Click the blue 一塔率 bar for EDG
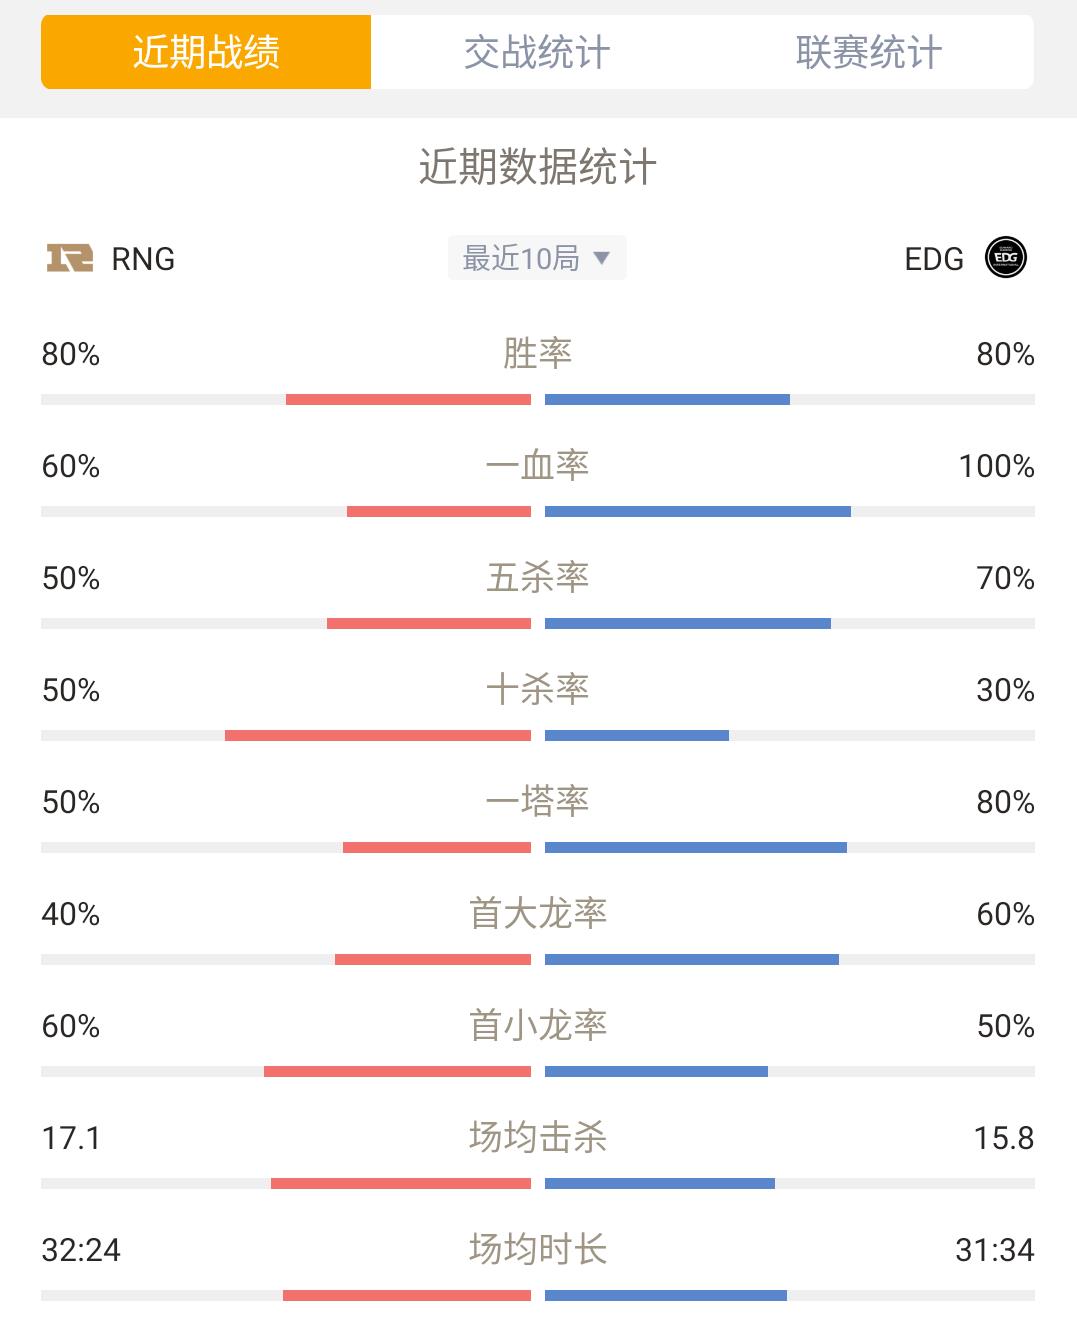The height and width of the screenshot is (1327, 1077). point(696,848)
